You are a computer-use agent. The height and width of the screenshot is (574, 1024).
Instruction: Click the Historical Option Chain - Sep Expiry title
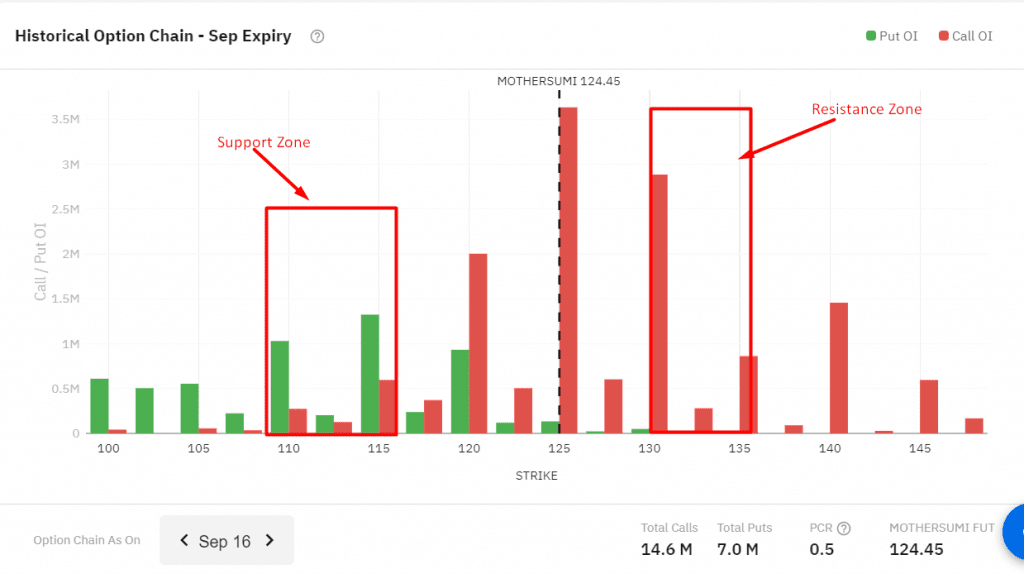click(x=153, y=36)
